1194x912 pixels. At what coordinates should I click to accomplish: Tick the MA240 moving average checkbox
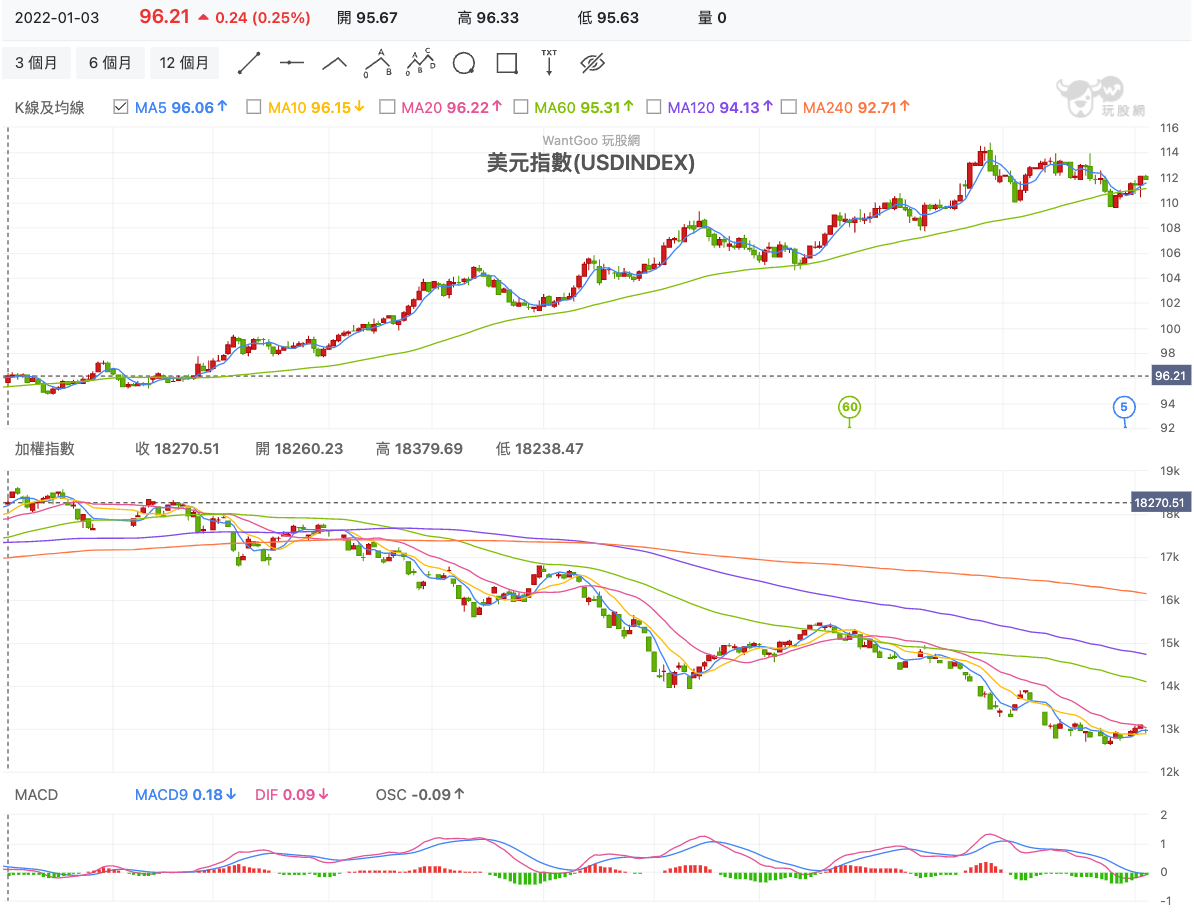(788, 107)
